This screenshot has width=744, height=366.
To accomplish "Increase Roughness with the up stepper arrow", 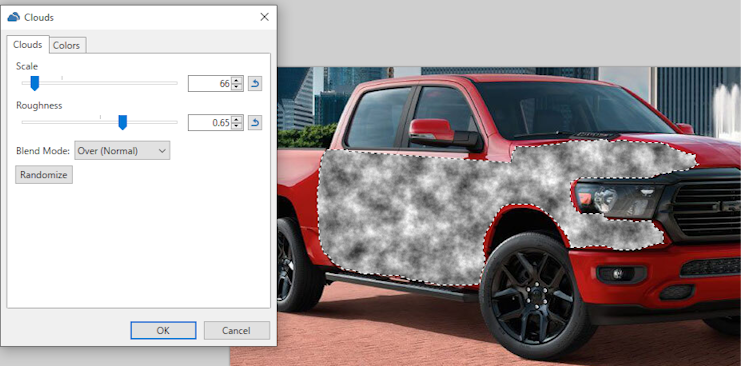I will [x=237, y=119].
